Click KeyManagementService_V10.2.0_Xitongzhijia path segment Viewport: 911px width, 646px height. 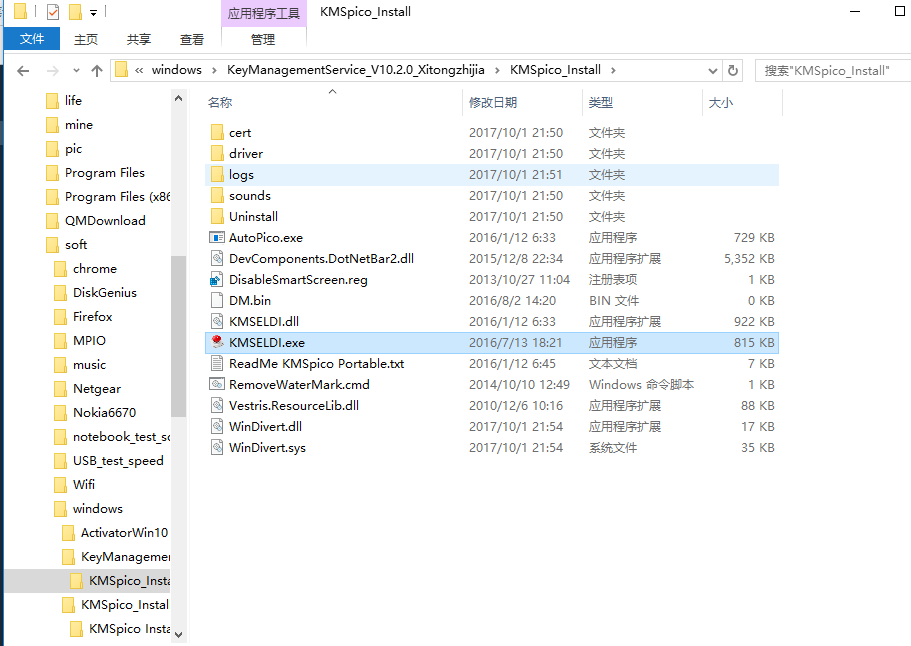[x=356, y=70]
